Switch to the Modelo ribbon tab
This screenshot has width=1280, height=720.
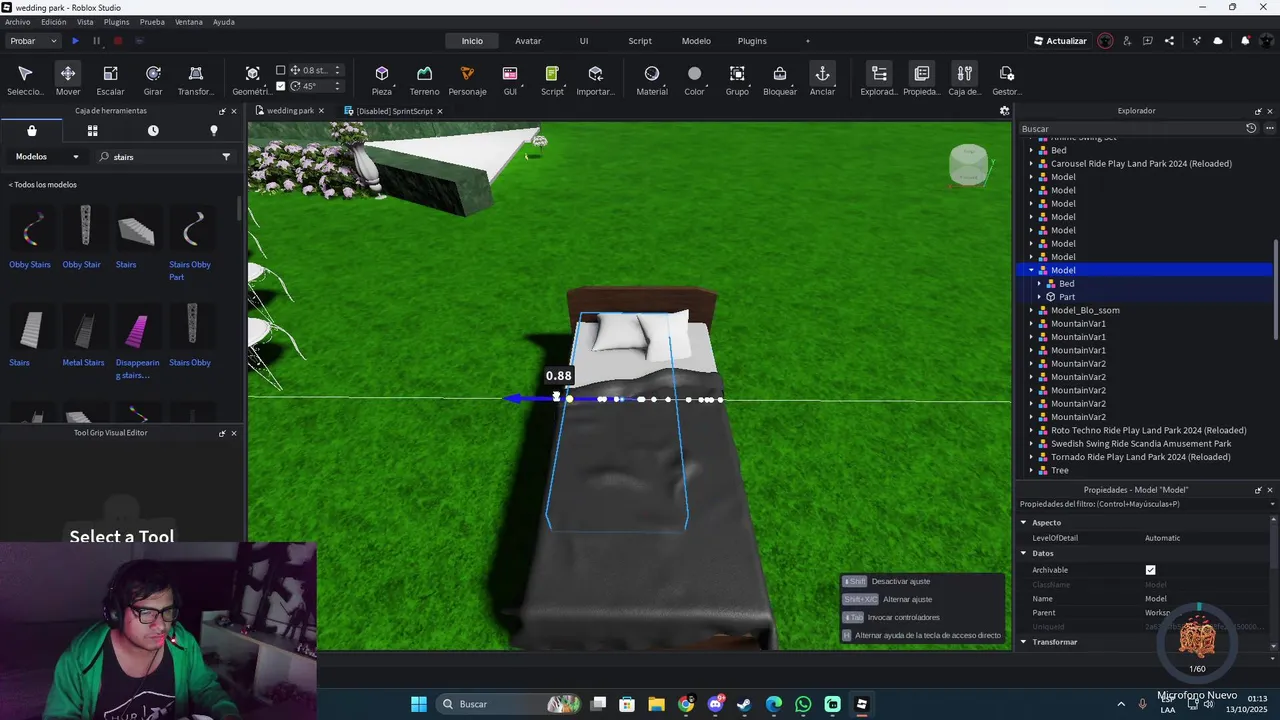tap(696, 41)
